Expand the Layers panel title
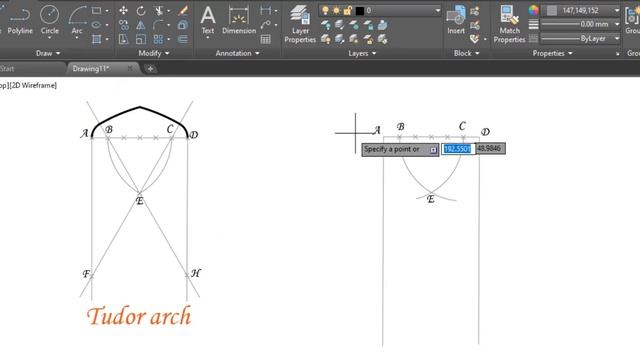Viewport: 640px width, 360px height. [362, 53]
